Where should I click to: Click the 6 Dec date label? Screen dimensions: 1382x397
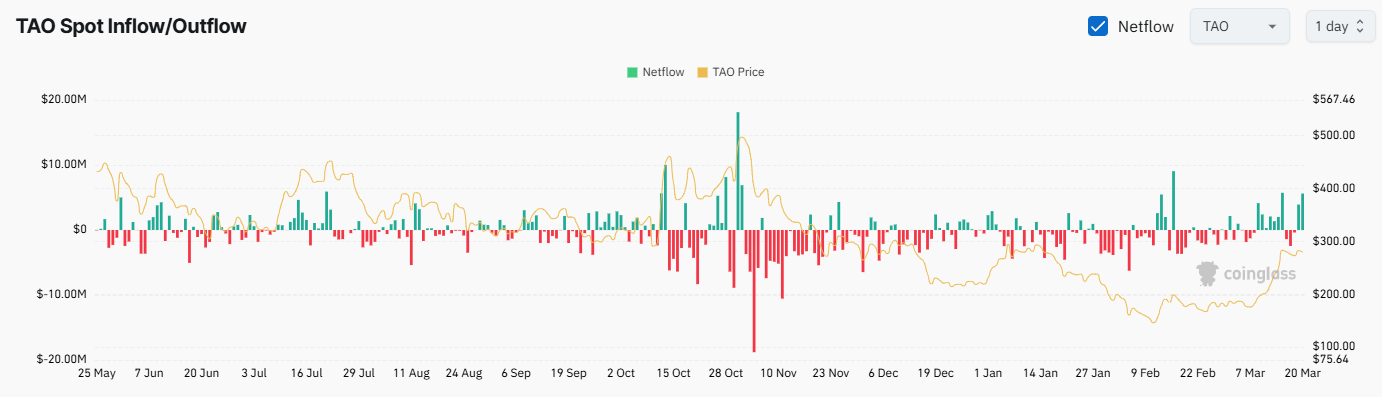tap(883, 373)
